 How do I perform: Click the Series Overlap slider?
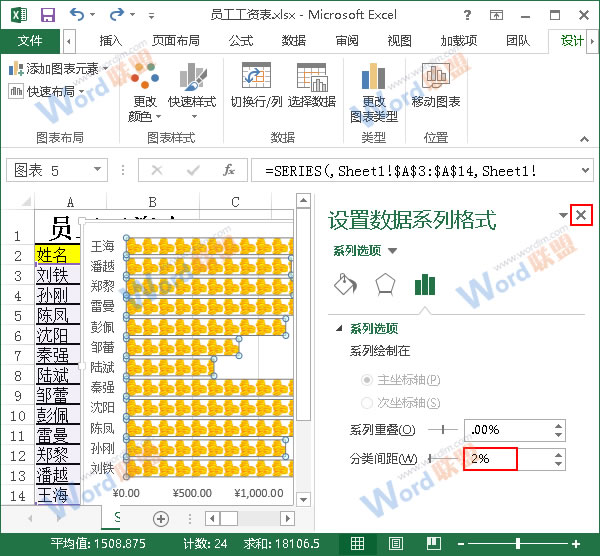(443, 429)
